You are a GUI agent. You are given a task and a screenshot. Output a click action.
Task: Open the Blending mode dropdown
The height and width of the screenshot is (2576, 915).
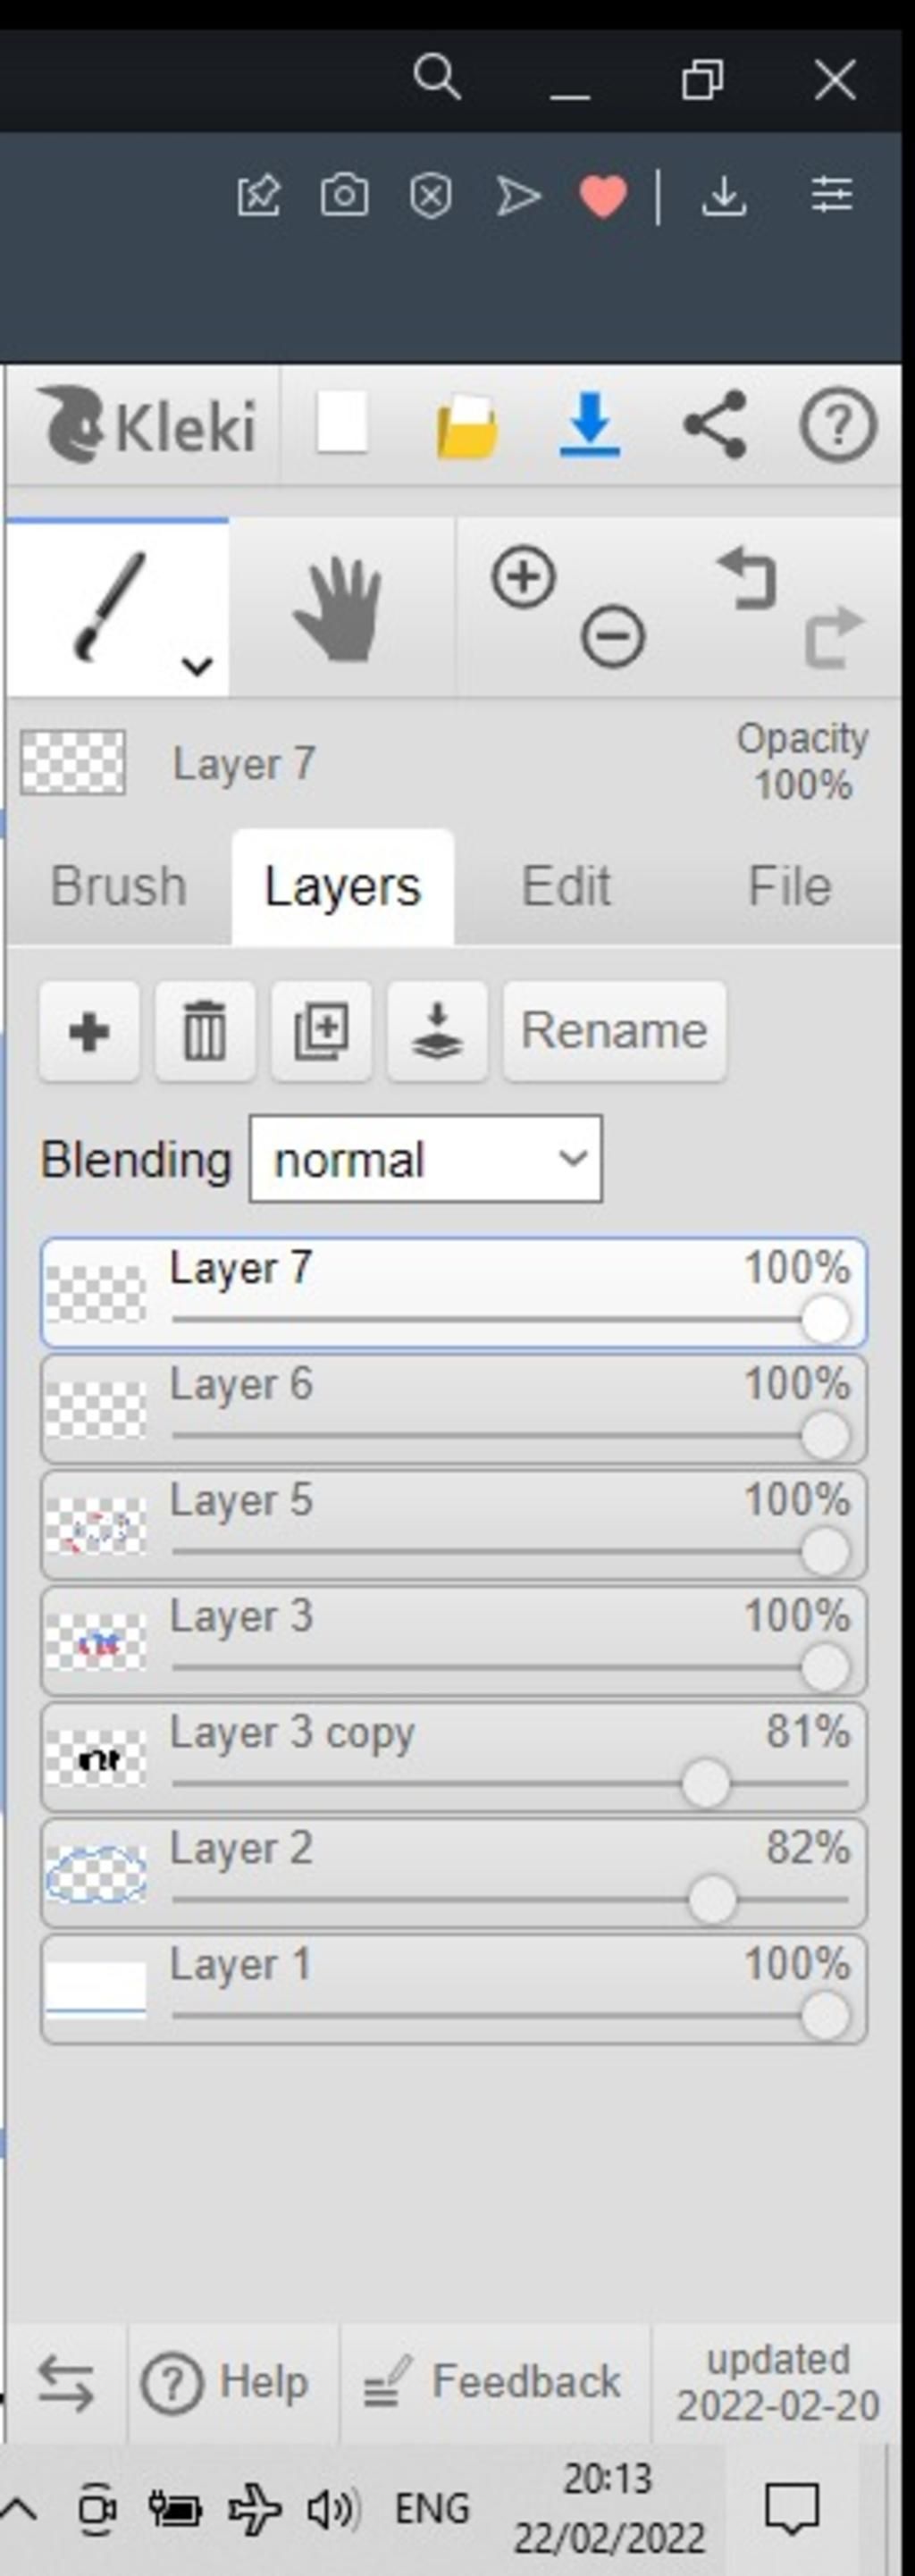point(425,1160)
